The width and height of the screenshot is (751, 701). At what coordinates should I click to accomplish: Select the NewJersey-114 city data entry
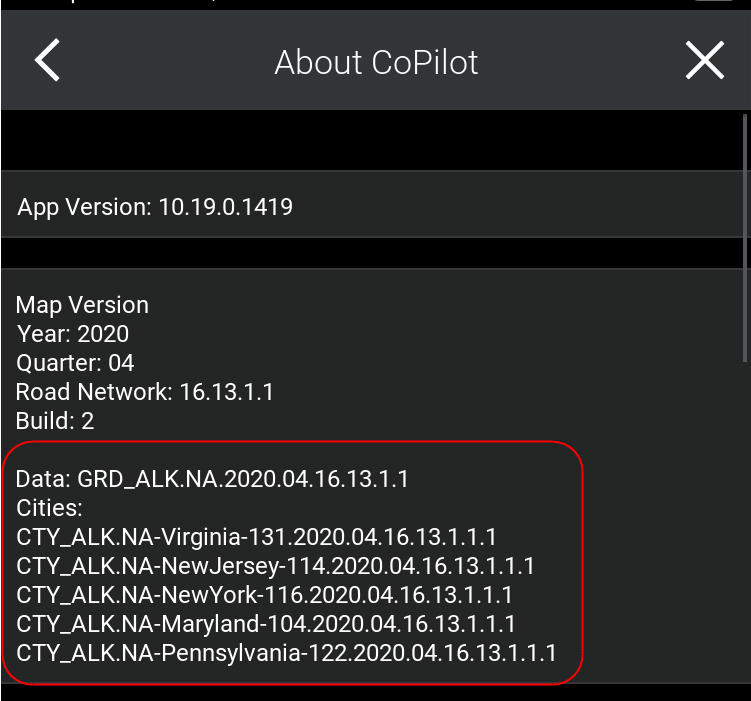tap(275, 567)
